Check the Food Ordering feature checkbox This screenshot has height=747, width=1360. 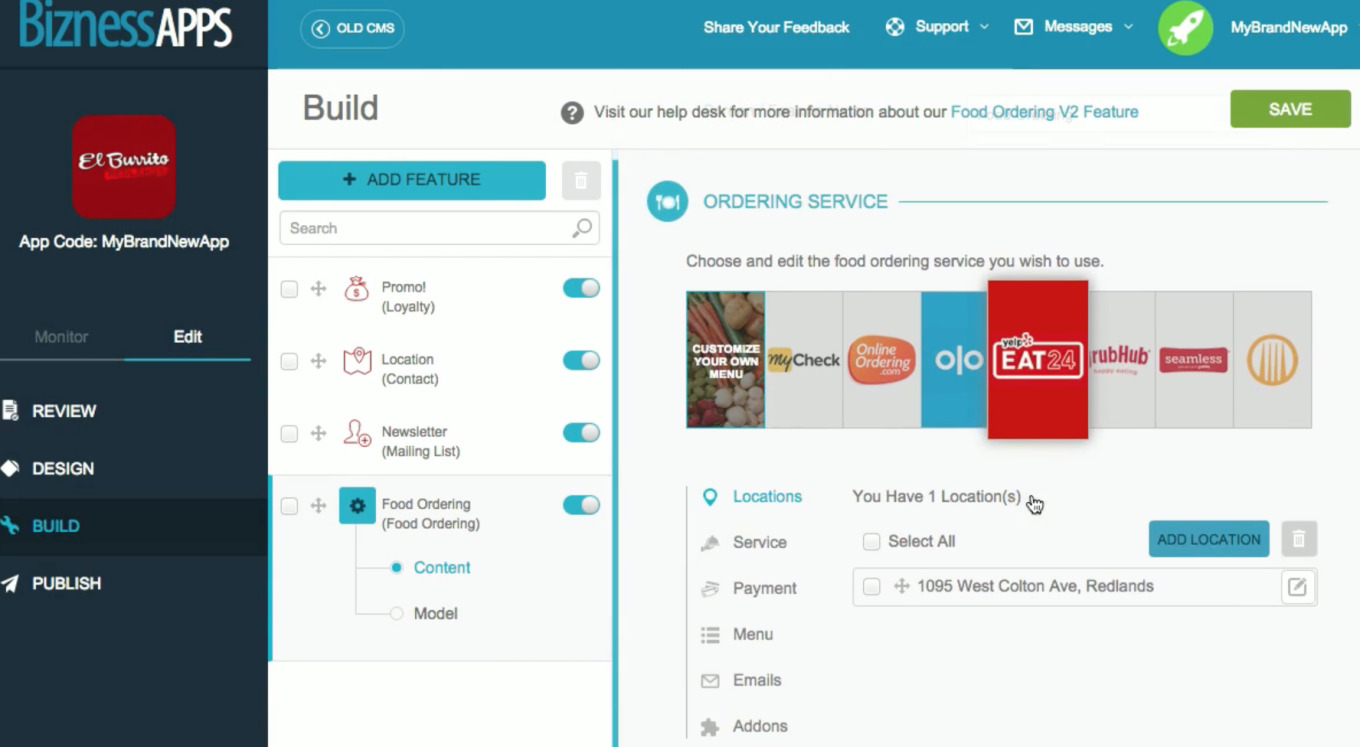[x=289, y=506]
